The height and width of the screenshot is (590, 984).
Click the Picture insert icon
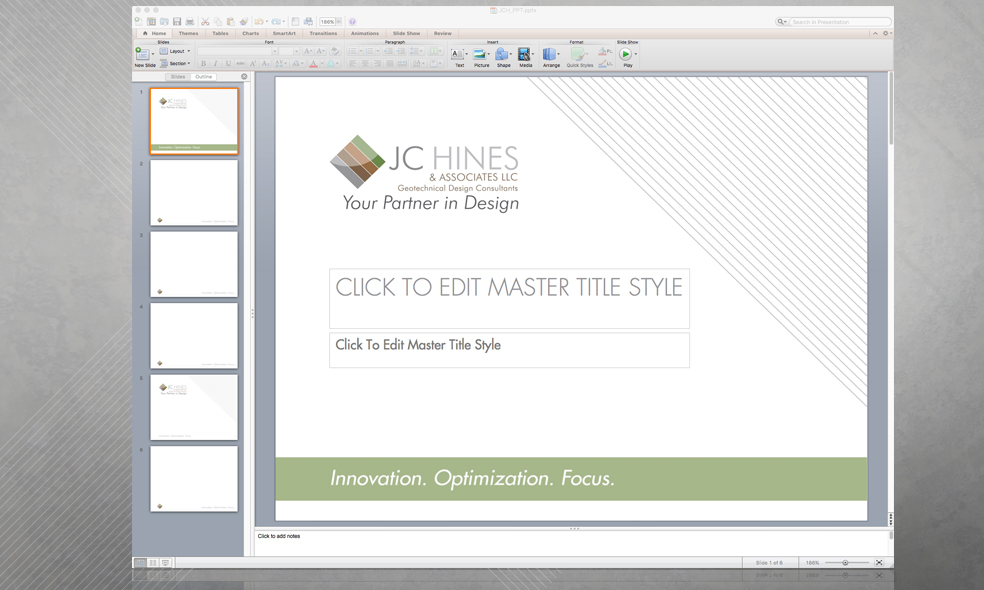(x=481, y=55)
